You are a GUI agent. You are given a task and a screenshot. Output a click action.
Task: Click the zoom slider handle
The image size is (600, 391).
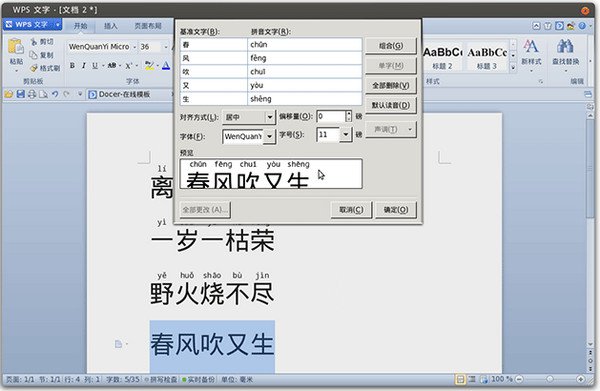pos(550,379)
